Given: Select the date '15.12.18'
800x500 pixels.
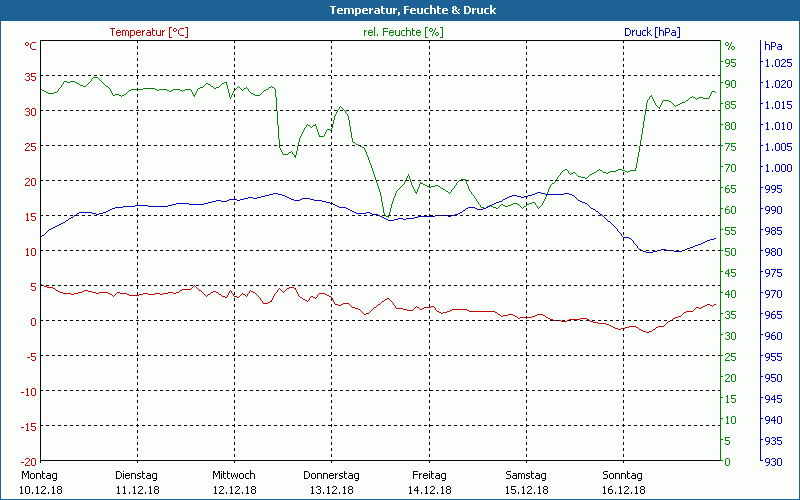Looking at the screenshot, I should pos(527,490).
